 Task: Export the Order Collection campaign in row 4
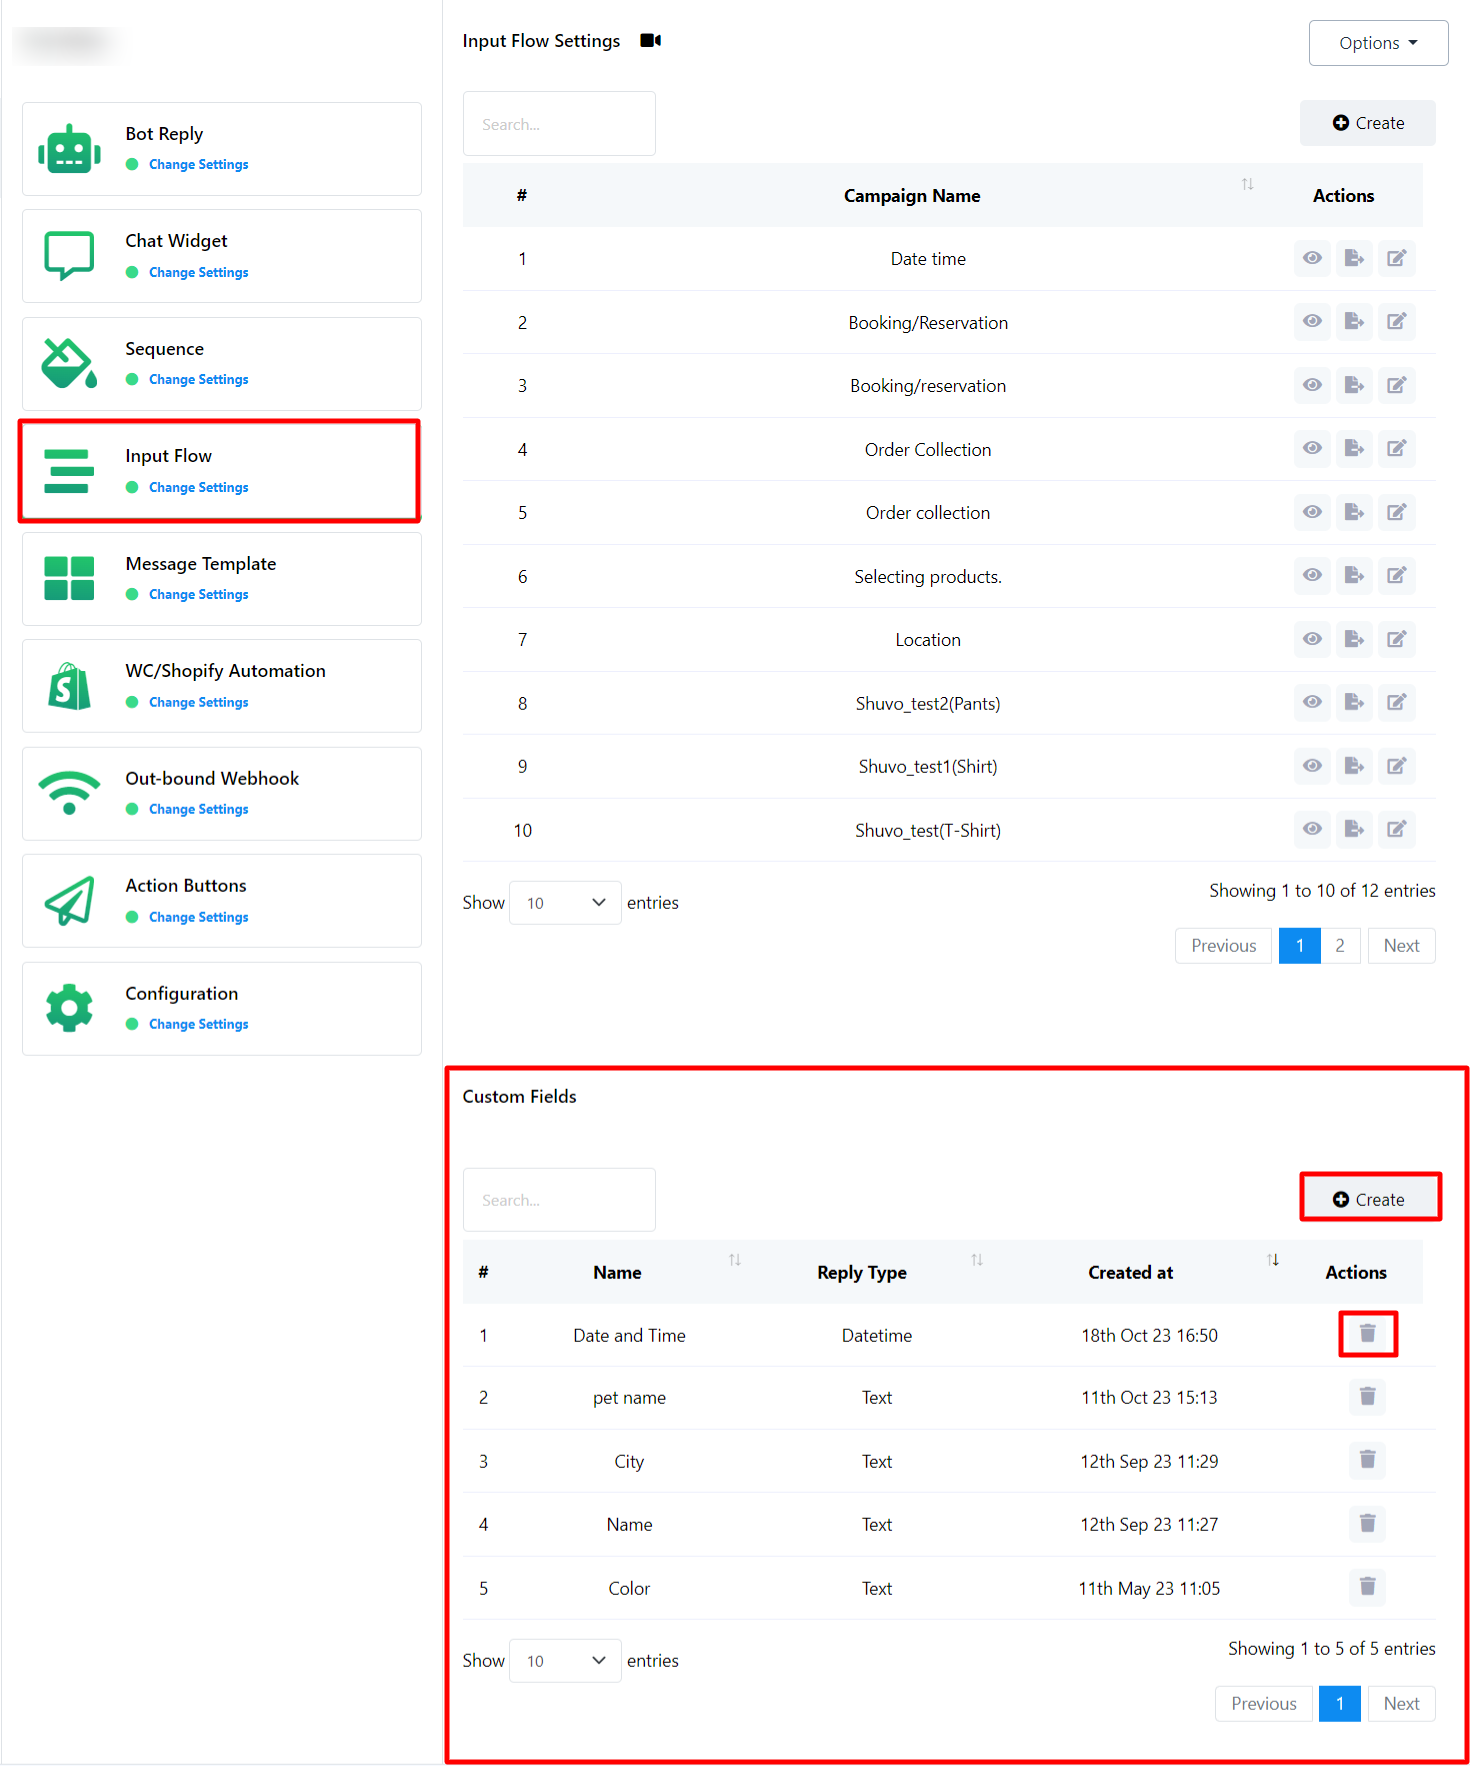[1354, 449]
